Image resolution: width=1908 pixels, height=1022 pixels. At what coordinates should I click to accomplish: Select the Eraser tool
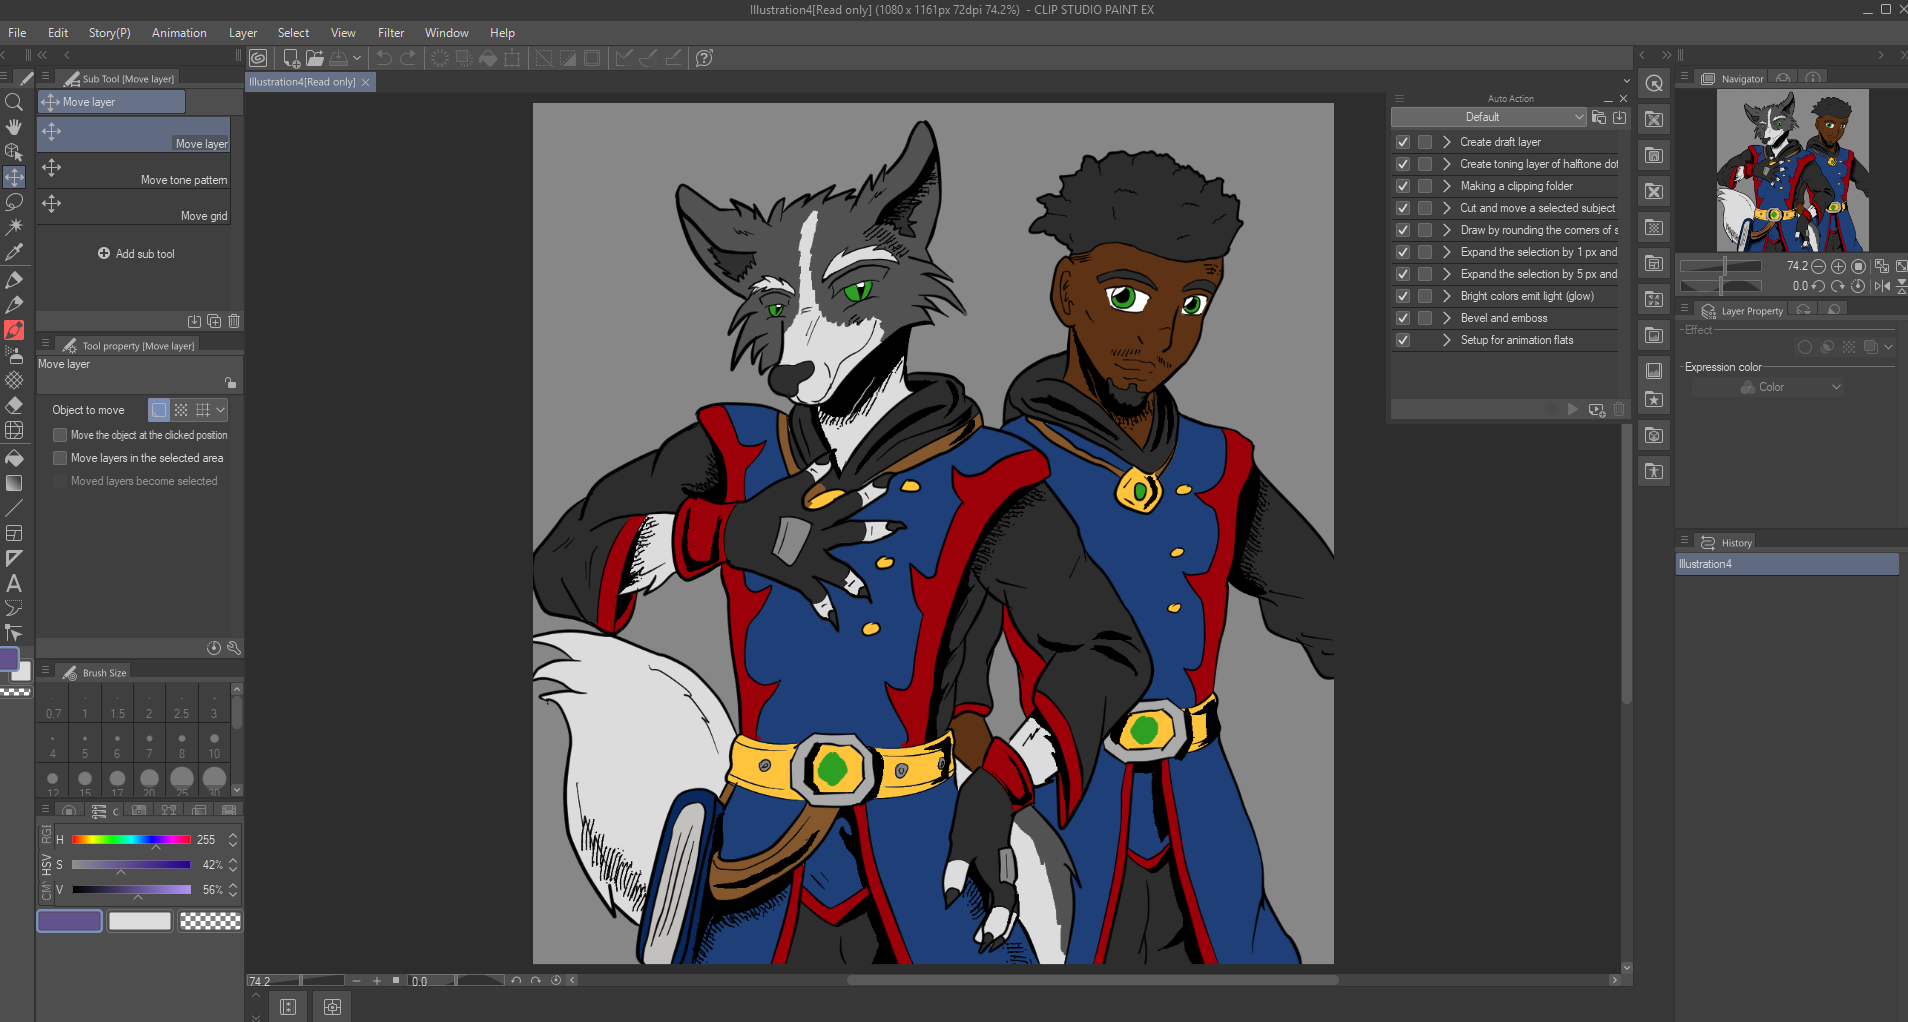click(x=14, y=406)
